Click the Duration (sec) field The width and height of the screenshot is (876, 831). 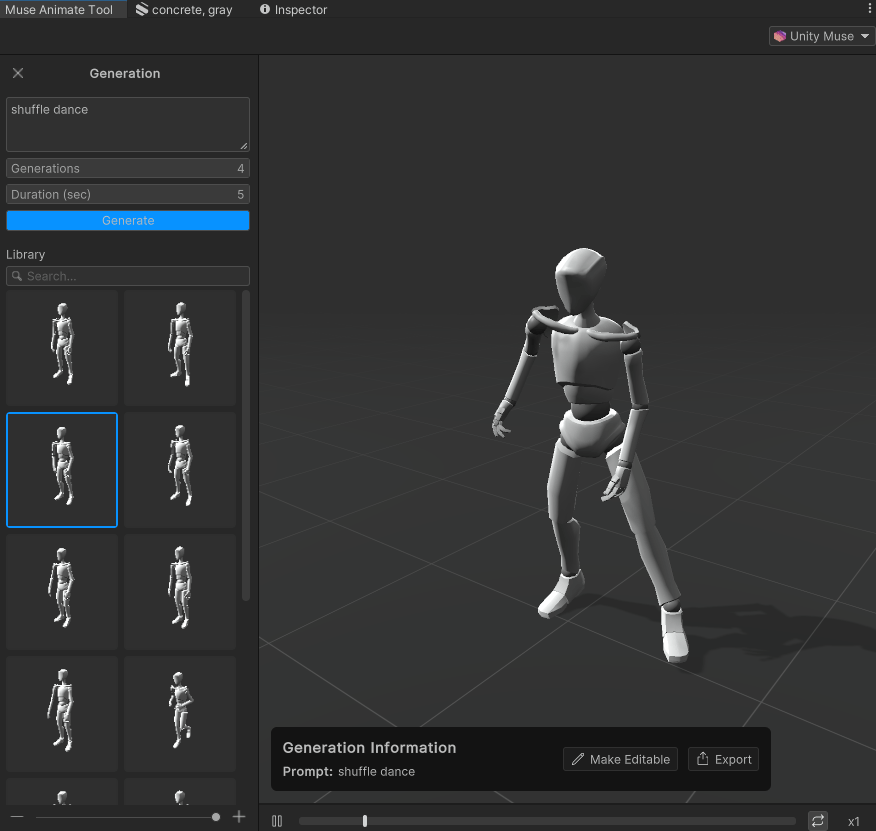(127, 194)
